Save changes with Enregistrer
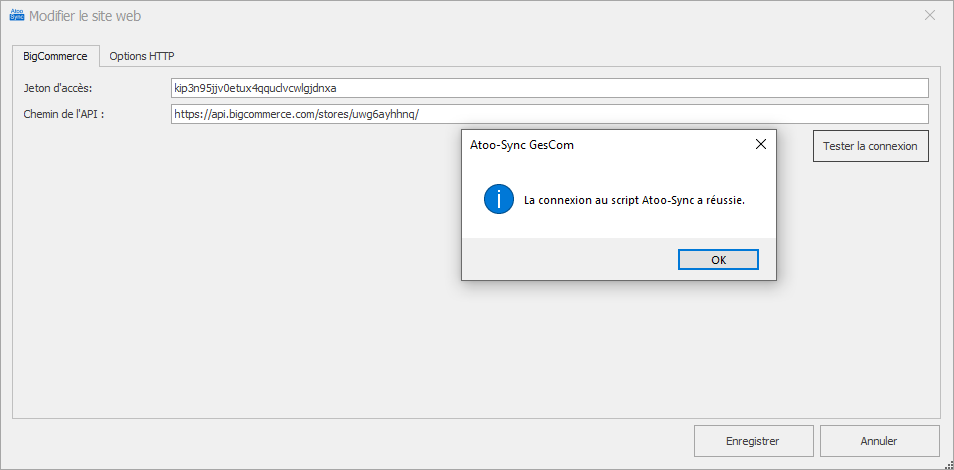Image resolution: width=954 pixels, height=470 pixels. (x=753, y=441)
